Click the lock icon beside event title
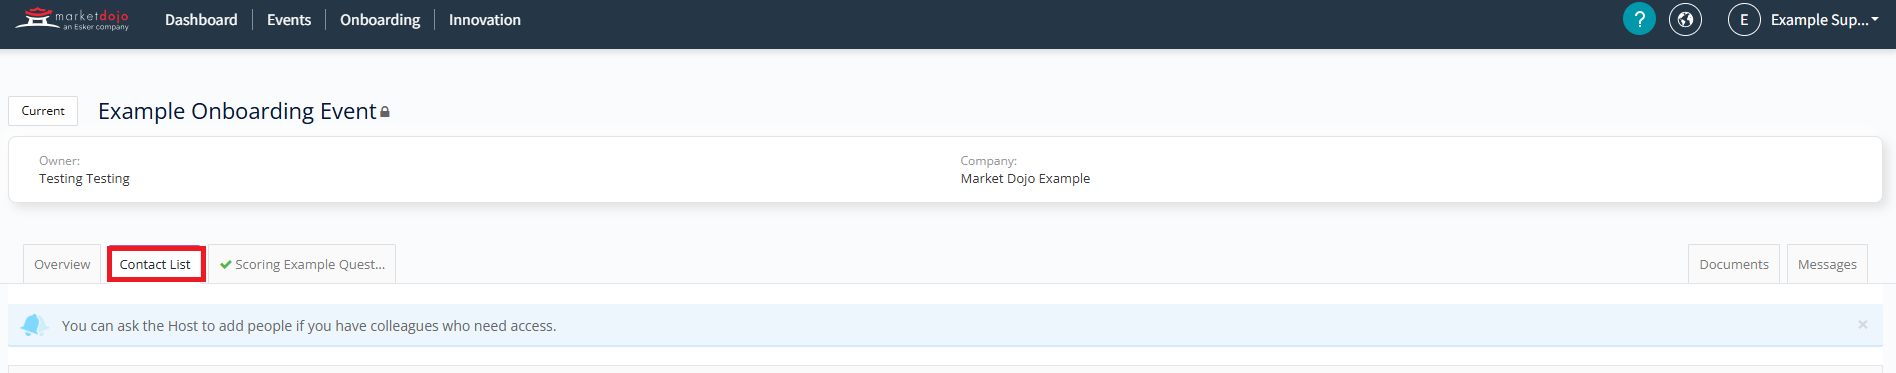1896x373 pixels. (385, 112)
